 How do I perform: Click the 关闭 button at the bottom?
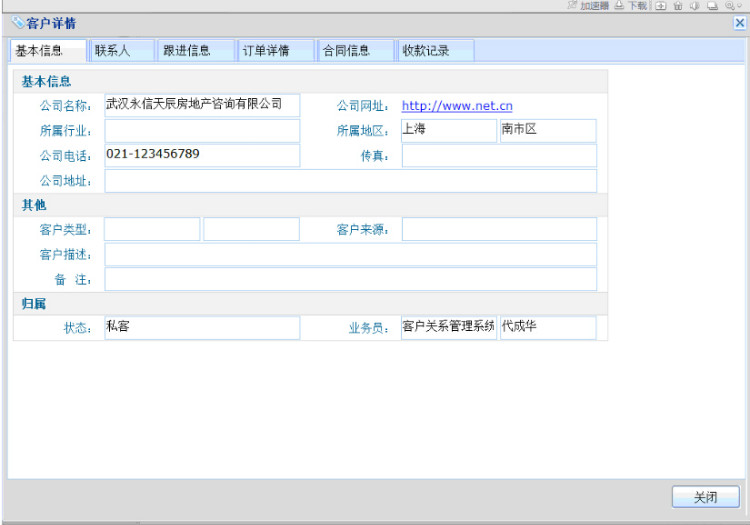(x=706, y=497)
